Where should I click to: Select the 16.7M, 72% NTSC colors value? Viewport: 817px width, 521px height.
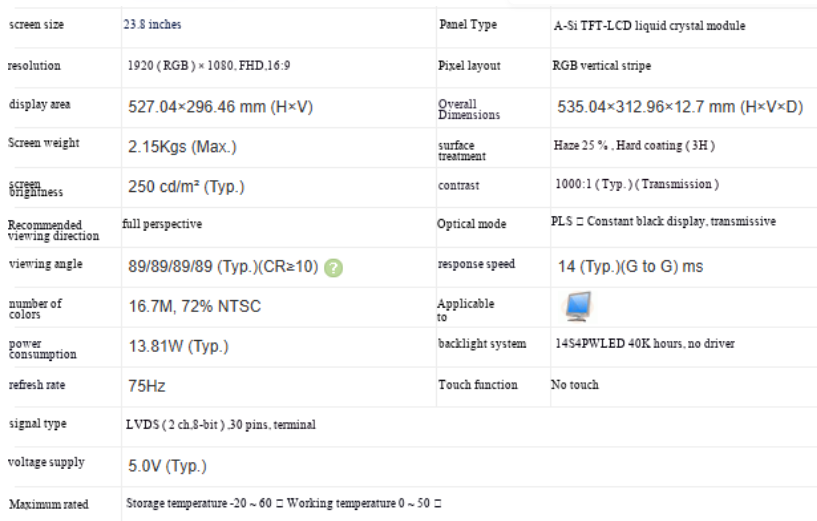tap(194, 306)
